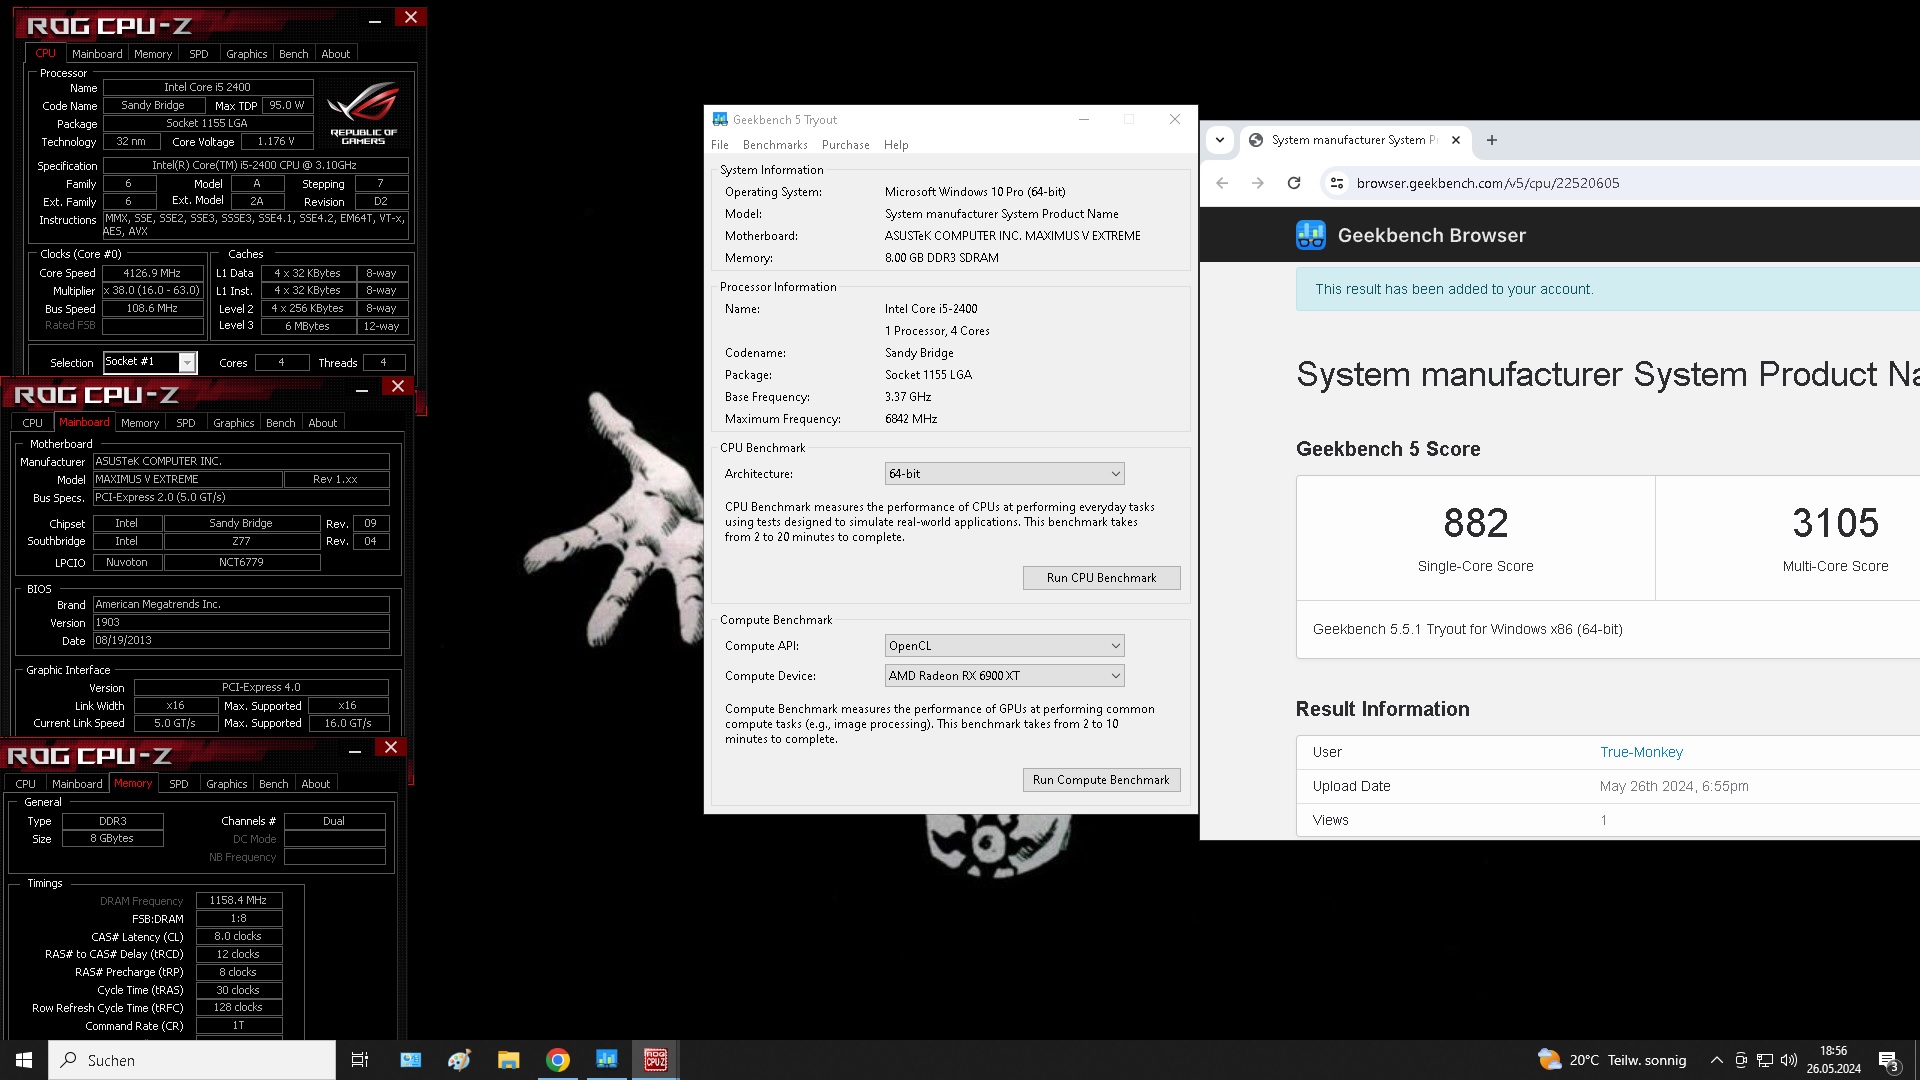Open volume control in system tray

coord(1789,1060)
